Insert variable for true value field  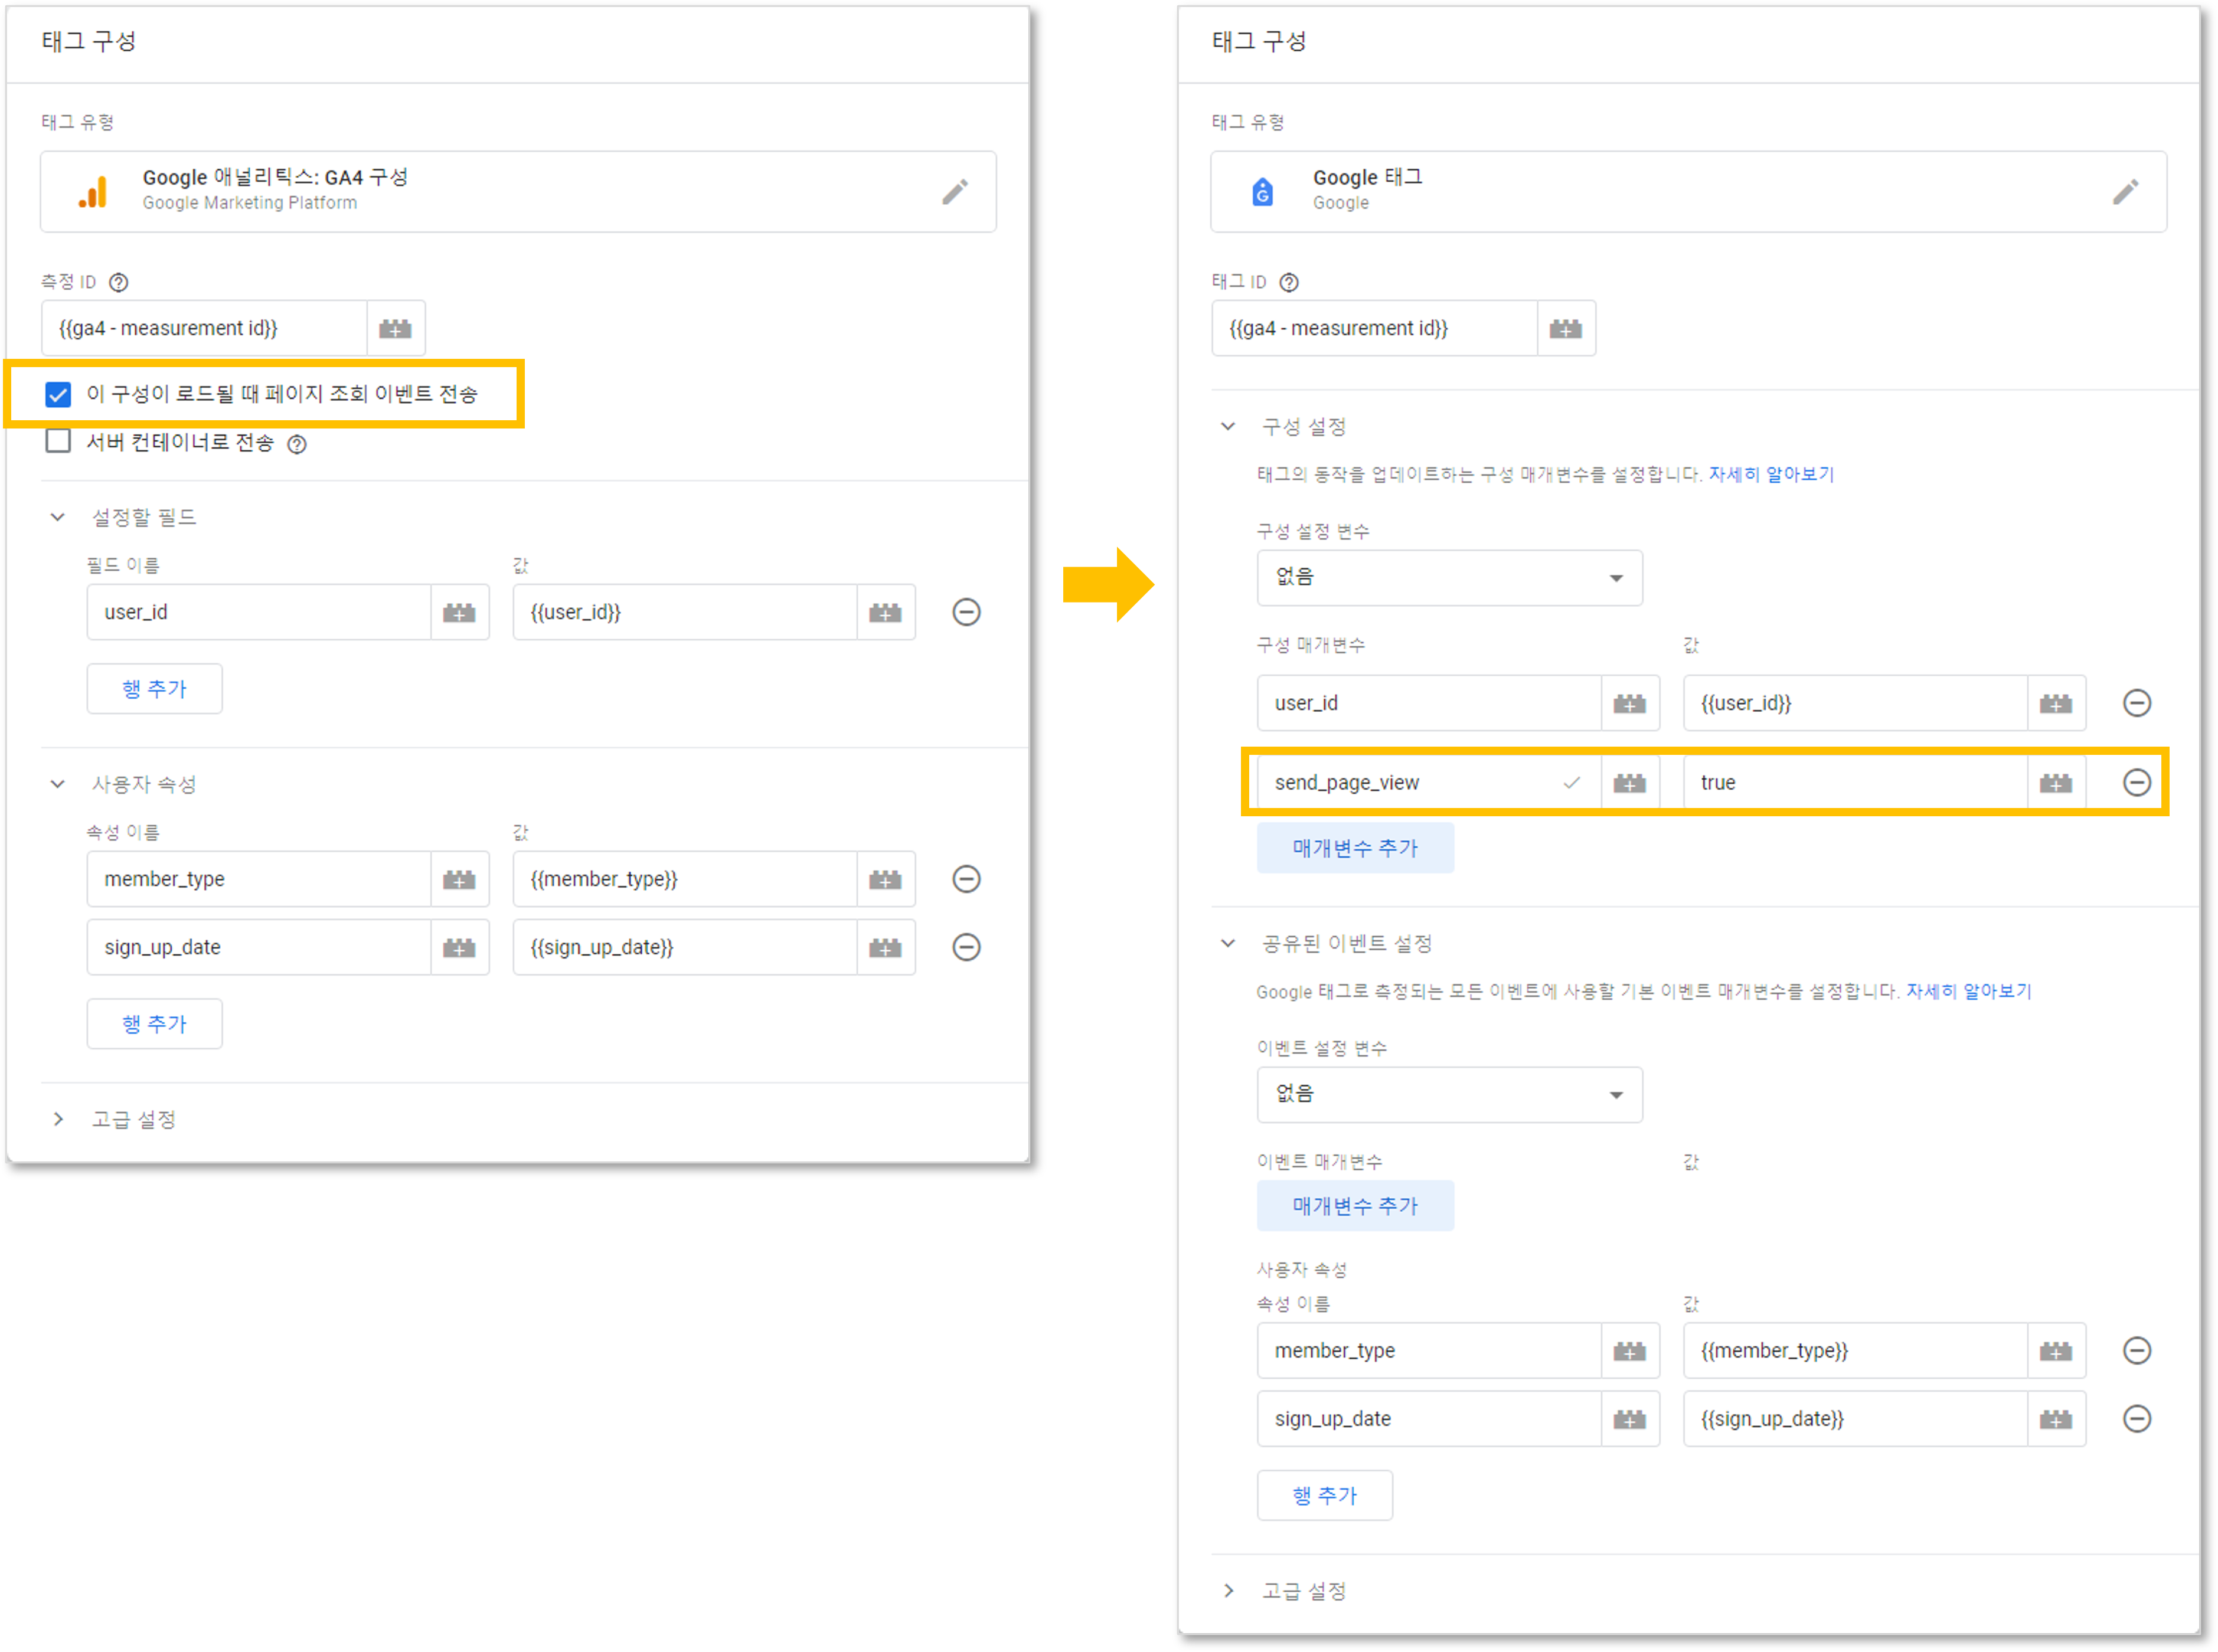pyautogui.click(x=2056, y=783)
